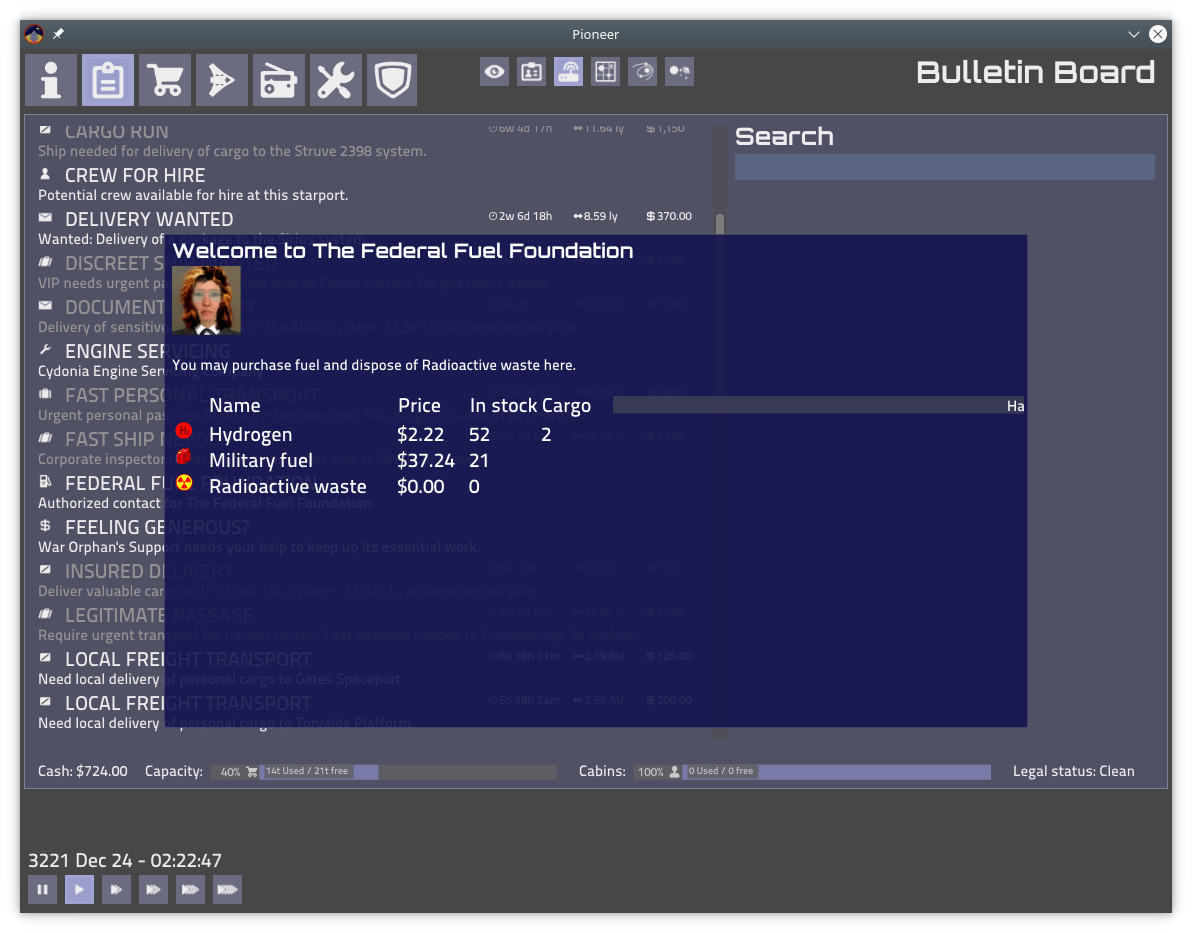Click the crew person icon beside CREW FOR HIRE

click(46, 174)
